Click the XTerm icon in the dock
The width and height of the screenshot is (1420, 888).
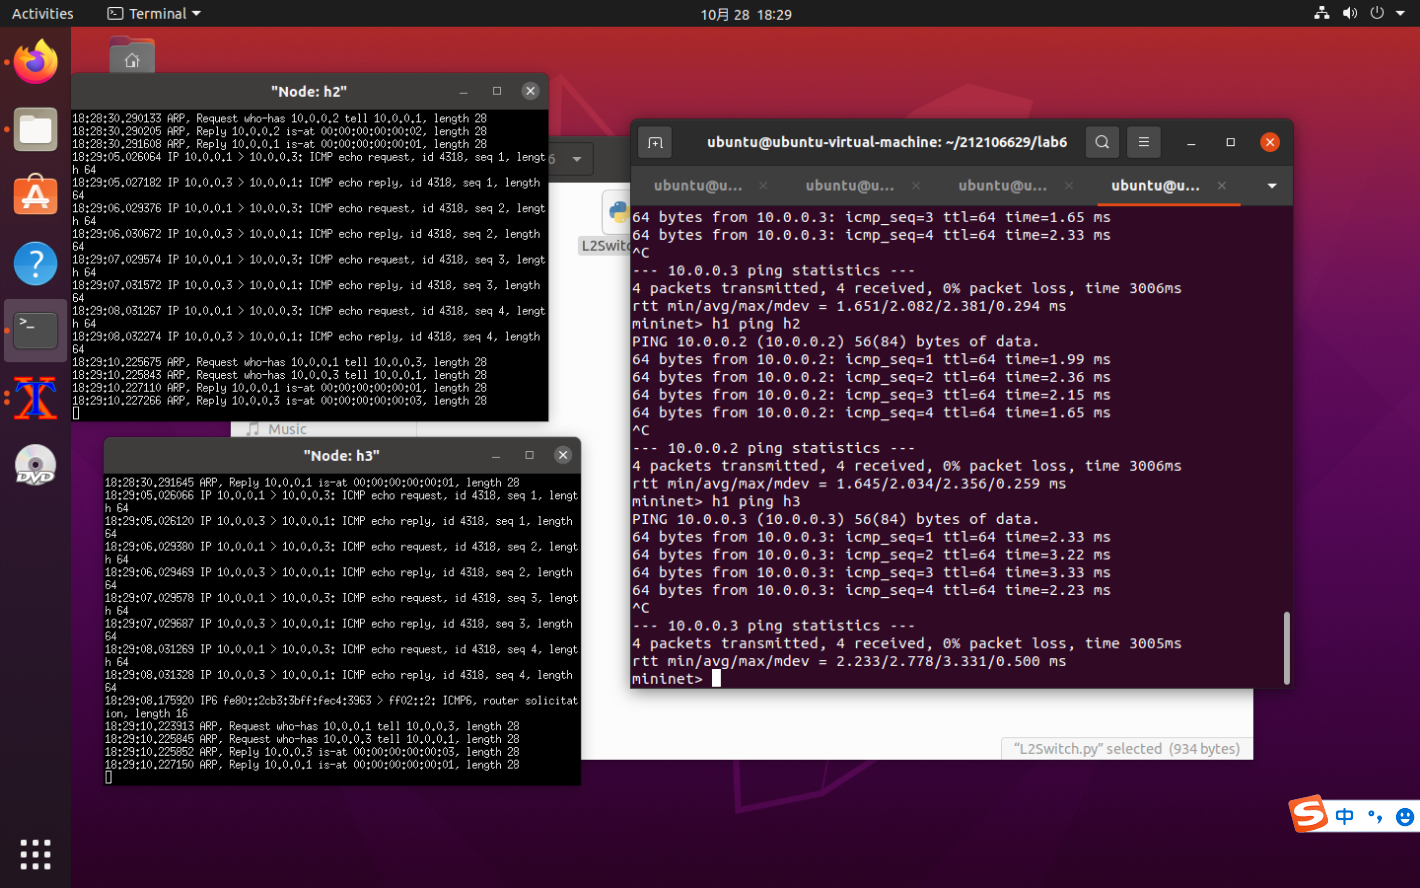click(x=35, y=398)
